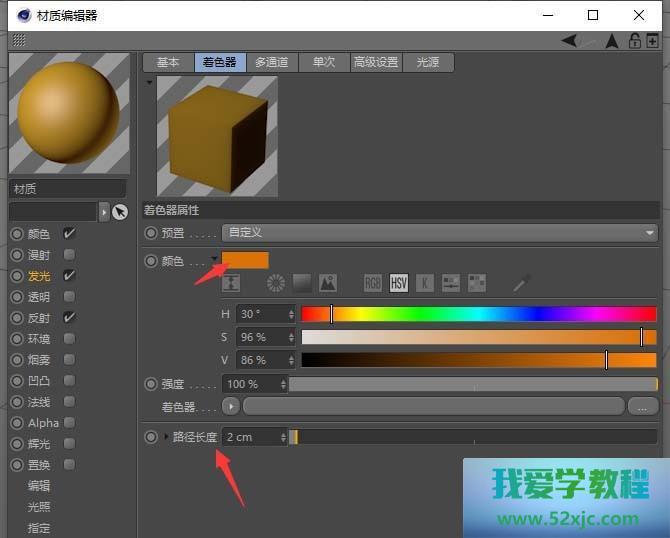Viewport: 670px width, 538px height.
Task: Expand the 路径长度 disclosure triangle
Action: (167, 437)
